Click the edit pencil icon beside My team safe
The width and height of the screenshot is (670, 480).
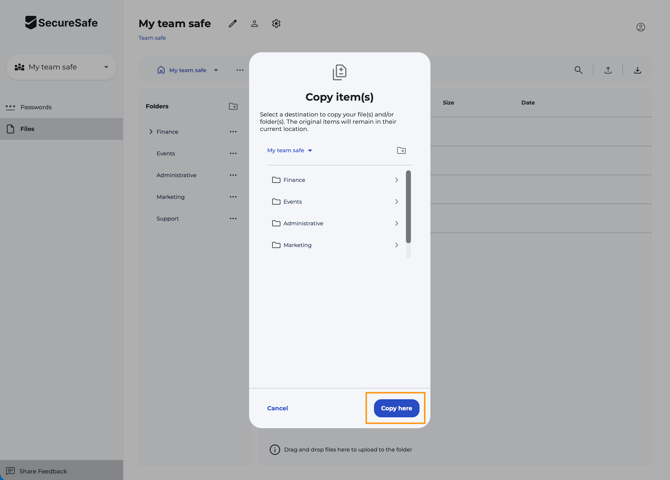pos(233,24)
